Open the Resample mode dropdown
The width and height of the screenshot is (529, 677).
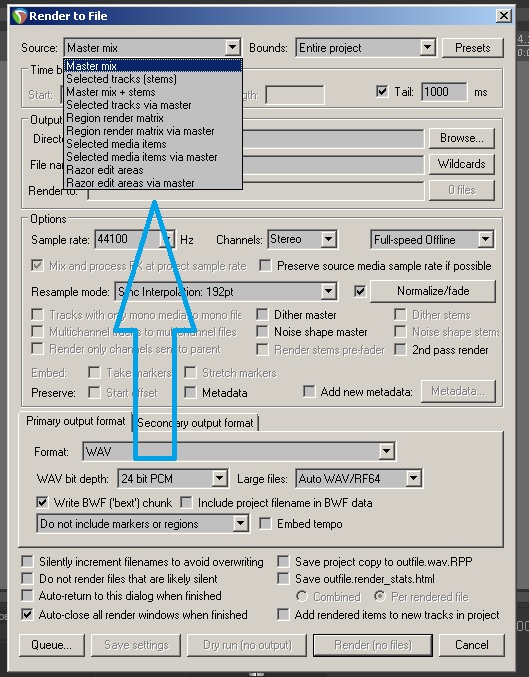(x=226, y=292)
